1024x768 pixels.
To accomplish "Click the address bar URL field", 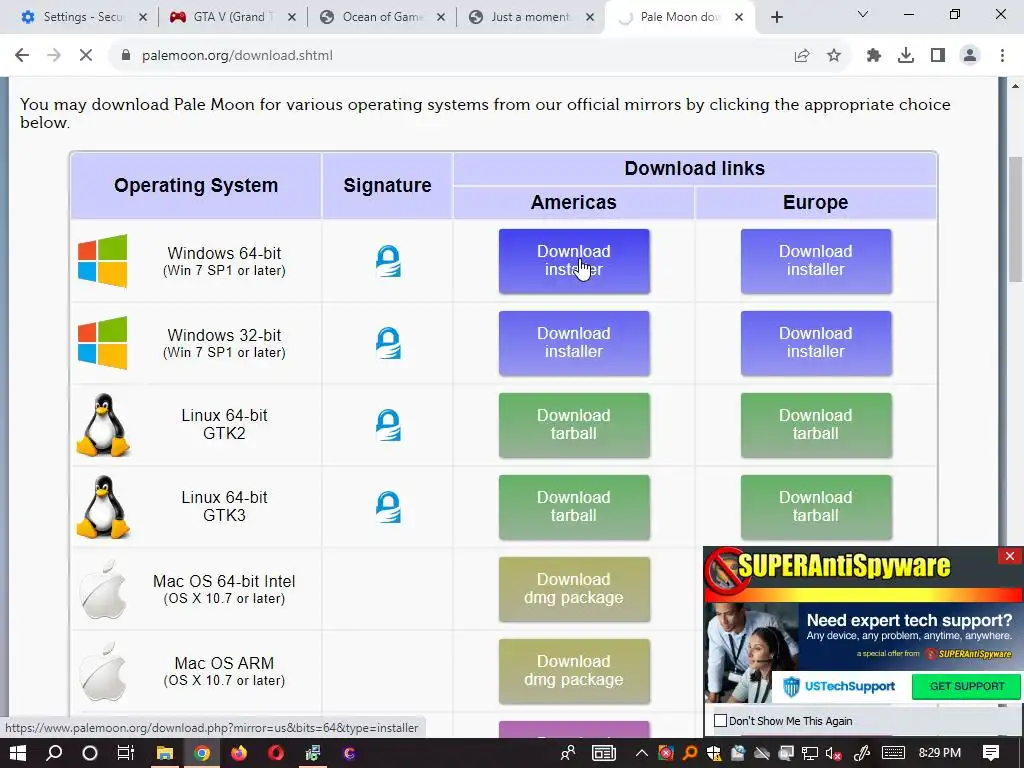I will 451,56.
